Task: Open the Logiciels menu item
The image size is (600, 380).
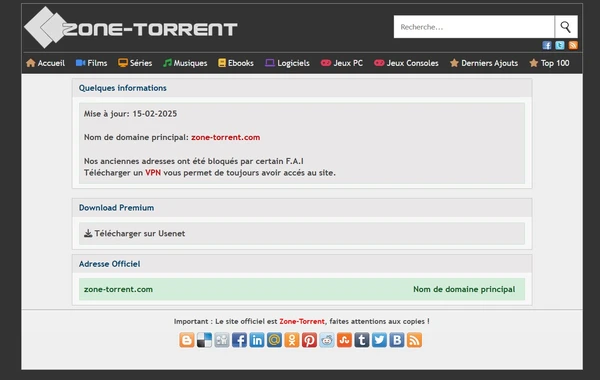Action: [287, 63]
